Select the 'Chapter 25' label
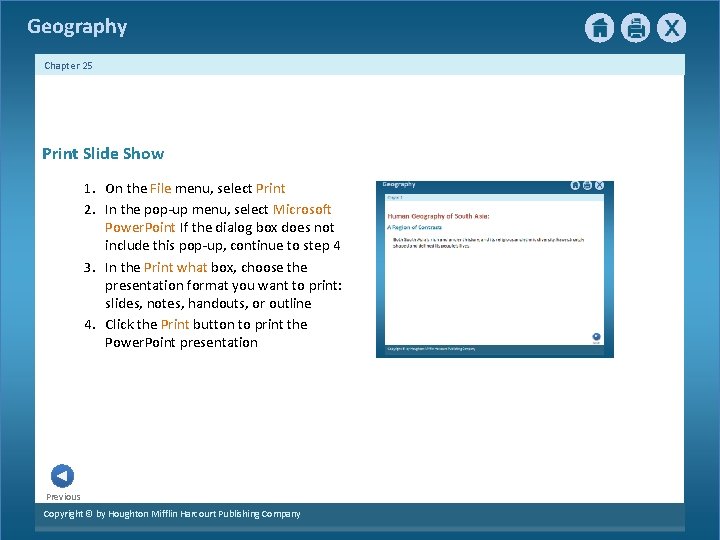Viewport: 720px width, 540px height. (68, 66)
